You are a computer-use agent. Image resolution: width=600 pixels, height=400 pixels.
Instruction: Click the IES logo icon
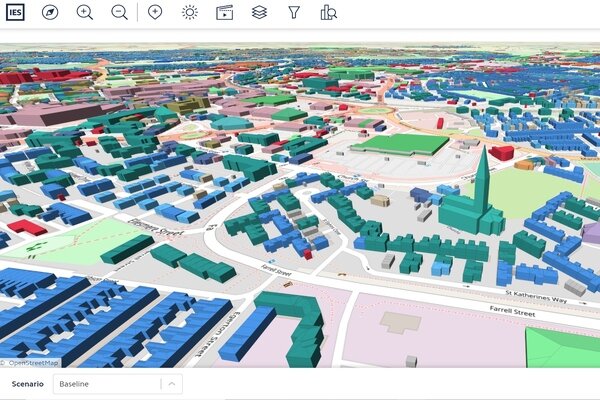(16, 12)
